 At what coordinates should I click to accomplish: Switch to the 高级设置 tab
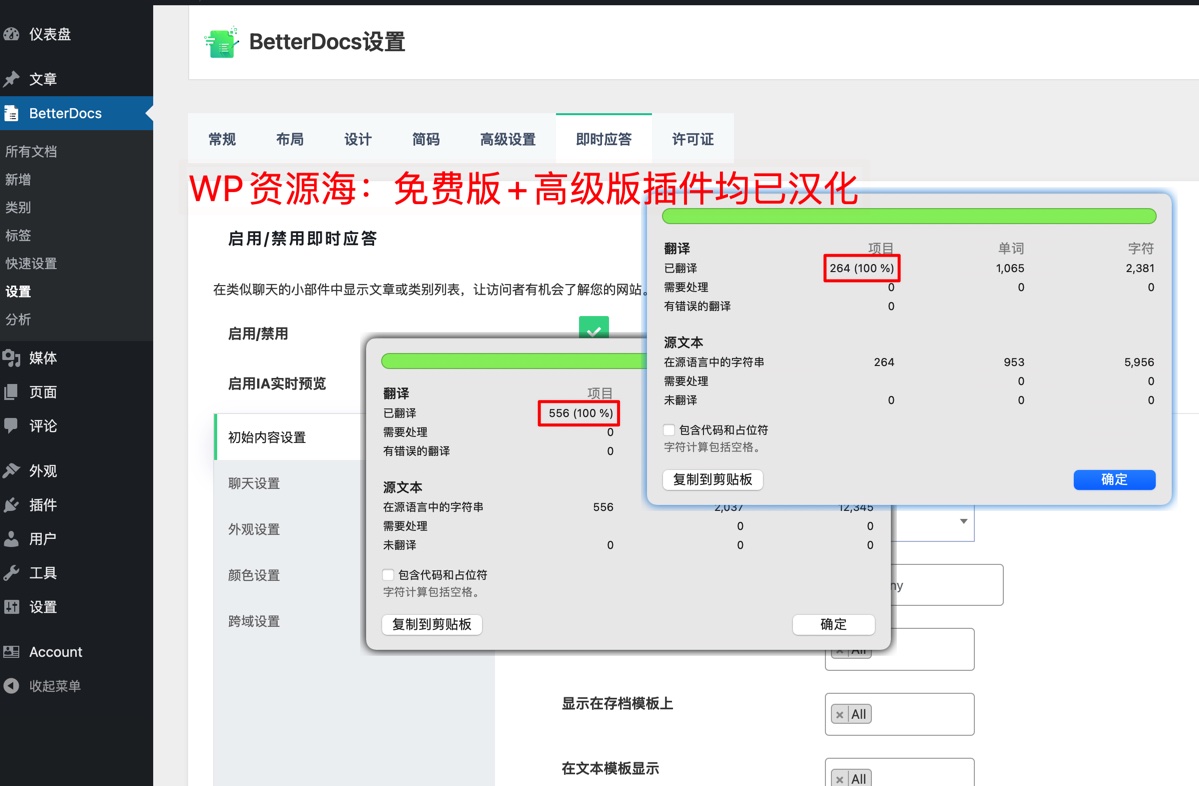point(508,139)
